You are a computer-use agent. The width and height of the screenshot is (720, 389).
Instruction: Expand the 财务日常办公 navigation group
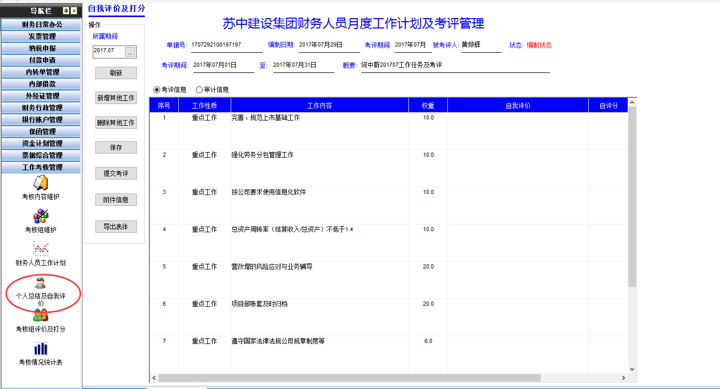[41, 24]
